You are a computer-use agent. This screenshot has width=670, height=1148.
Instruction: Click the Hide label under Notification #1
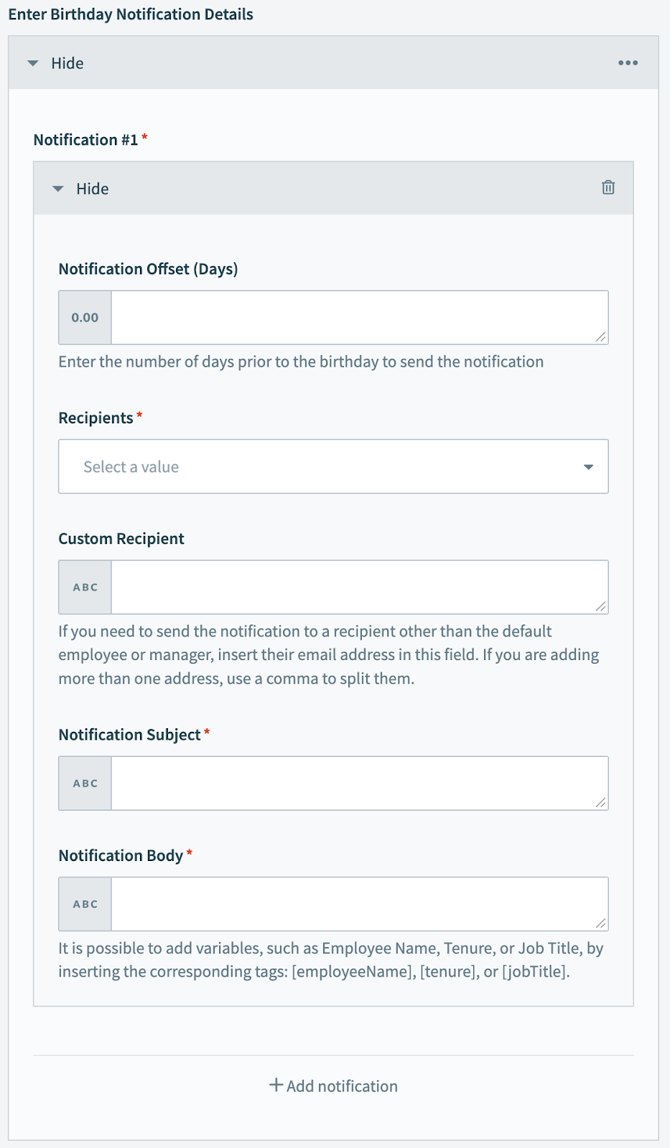pos(92,189)
